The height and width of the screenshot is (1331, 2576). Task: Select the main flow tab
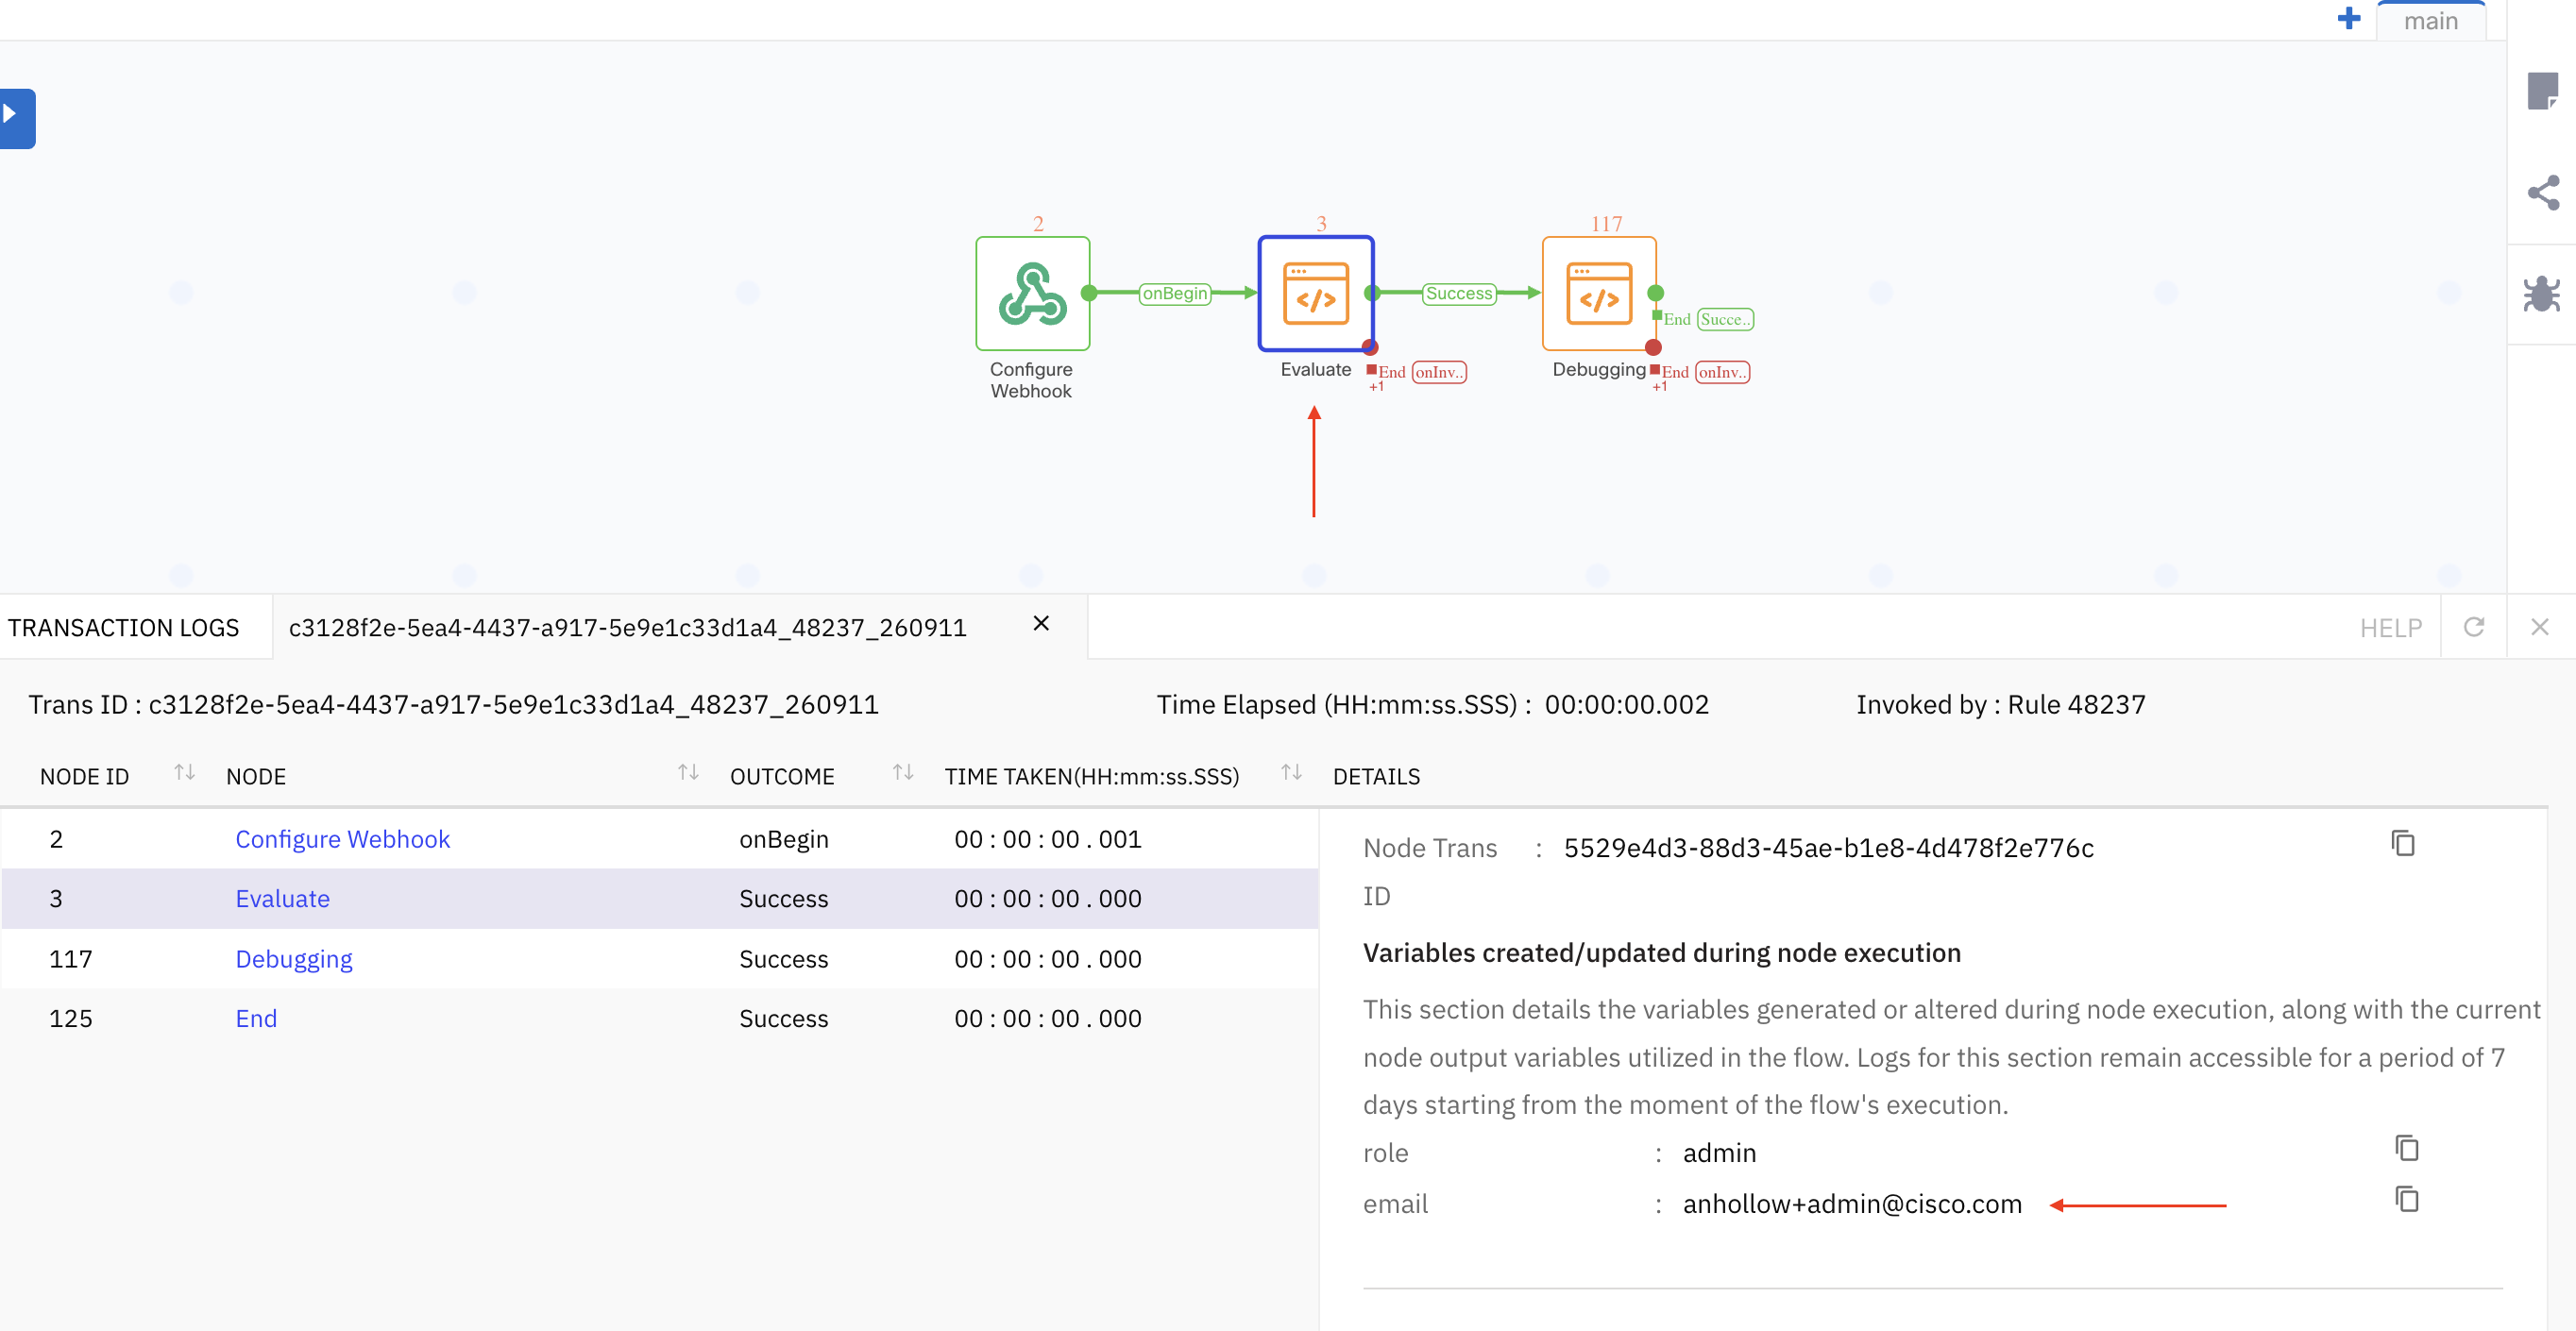(2430, 21)
